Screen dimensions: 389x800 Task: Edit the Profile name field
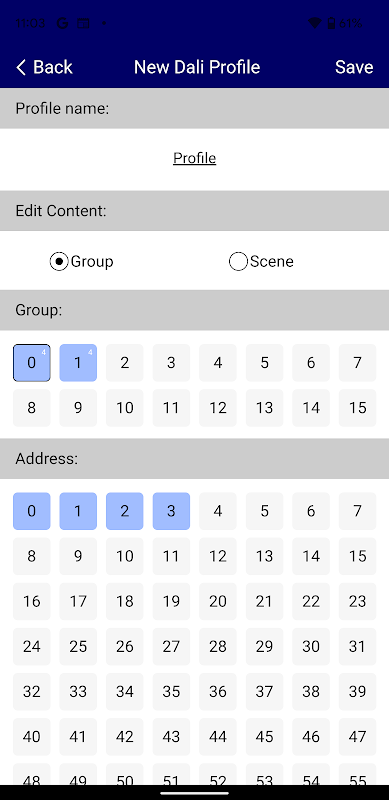point(194,158)
